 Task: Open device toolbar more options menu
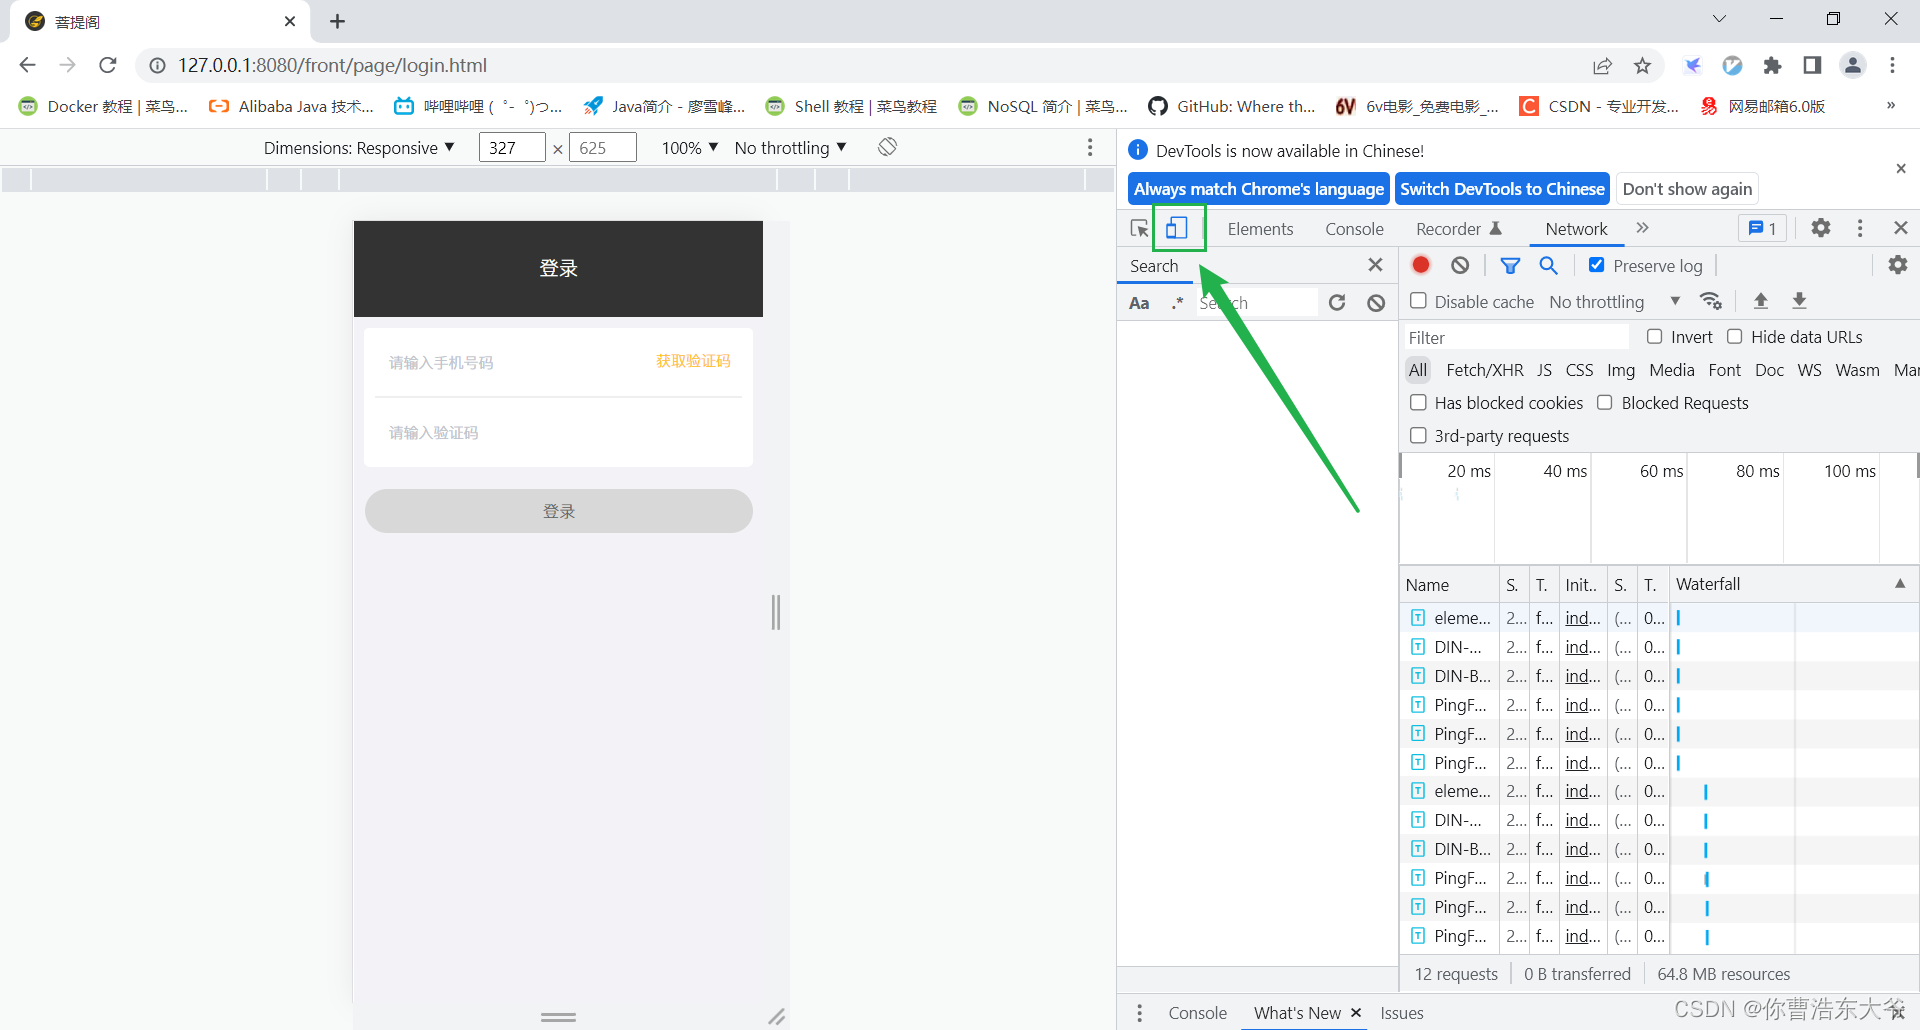coord(1090,147)
